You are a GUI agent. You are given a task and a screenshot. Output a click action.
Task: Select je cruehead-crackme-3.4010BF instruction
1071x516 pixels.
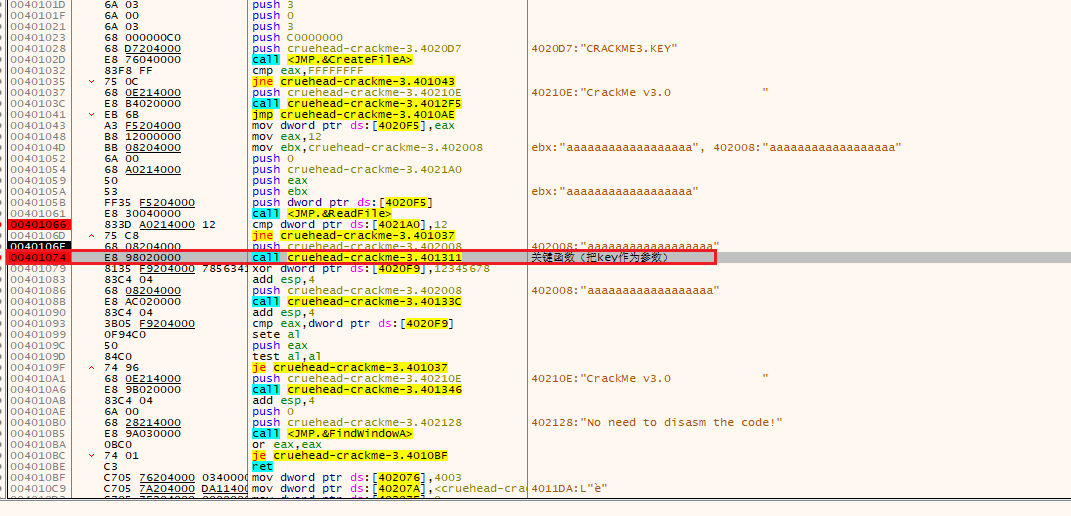350,455
